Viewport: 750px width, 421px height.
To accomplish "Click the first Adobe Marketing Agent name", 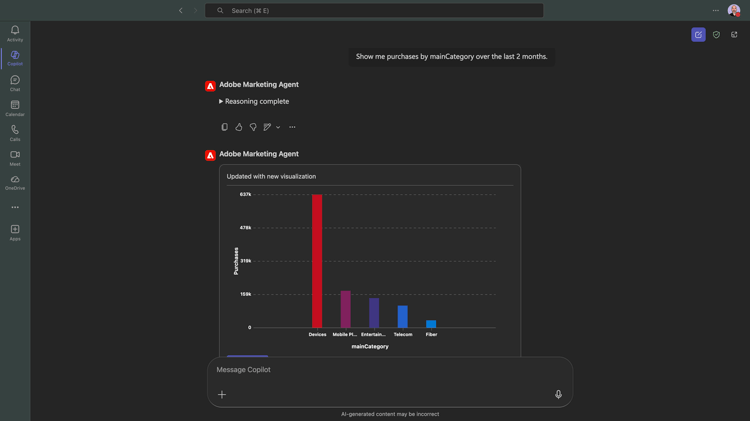I will (259, 84).
